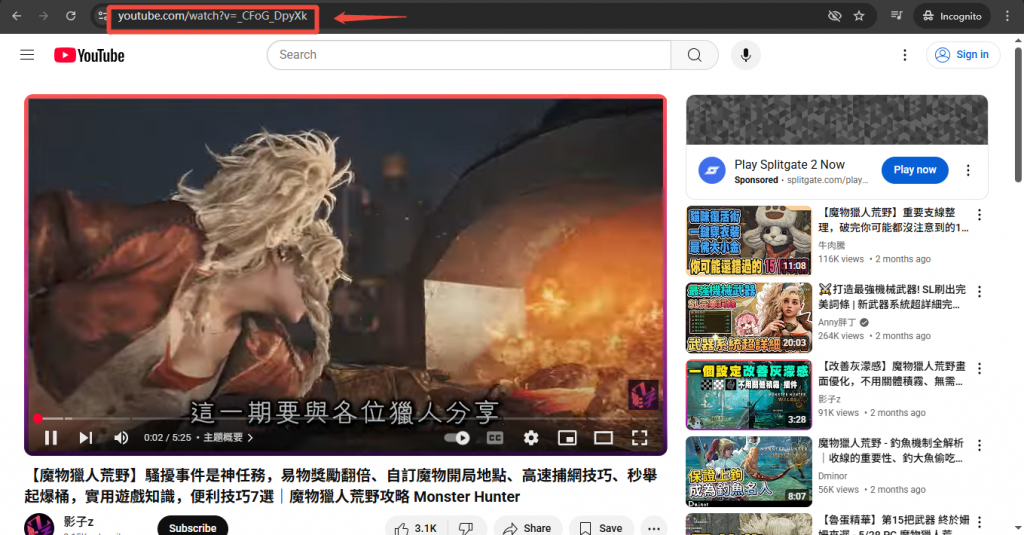The image size is (1024, 535).
Task: Click the Anny胖丁 channel name
Action: coord(837,322)
